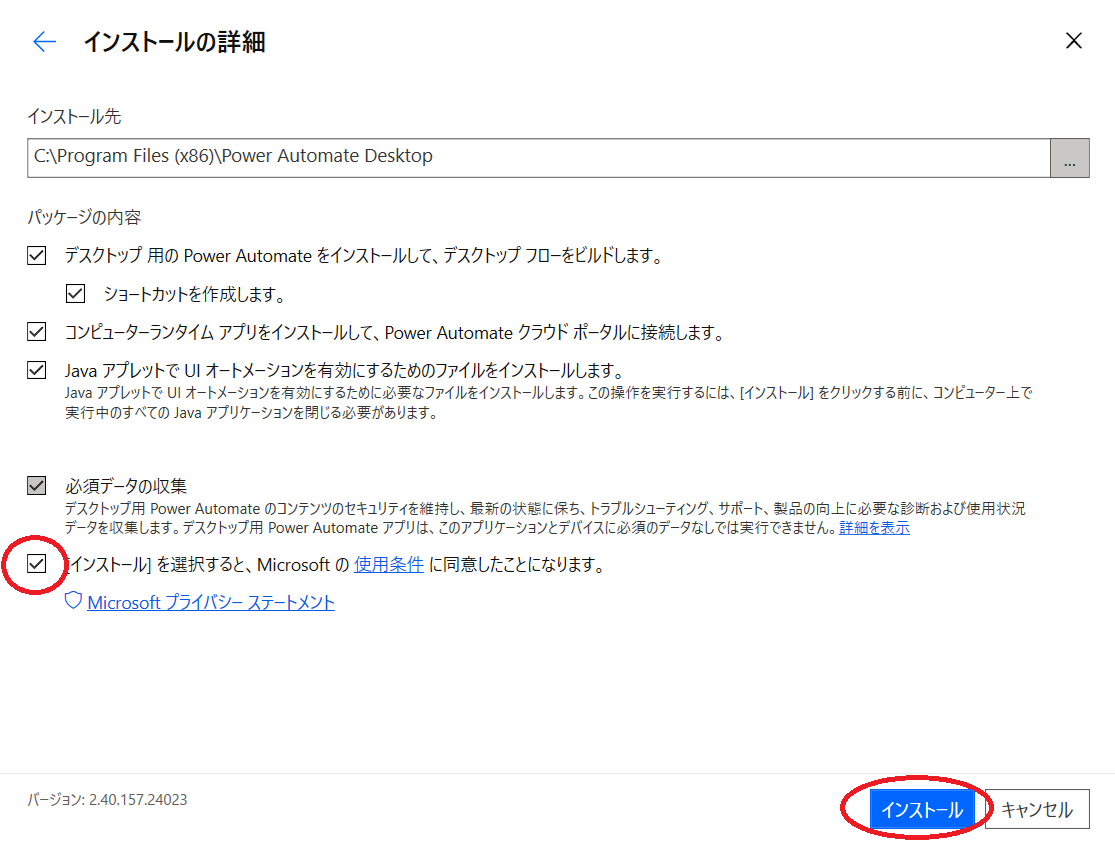Uncheck the コンピューターランタイム アプリ install option
1115x841 pixels.
pos(36,331)
